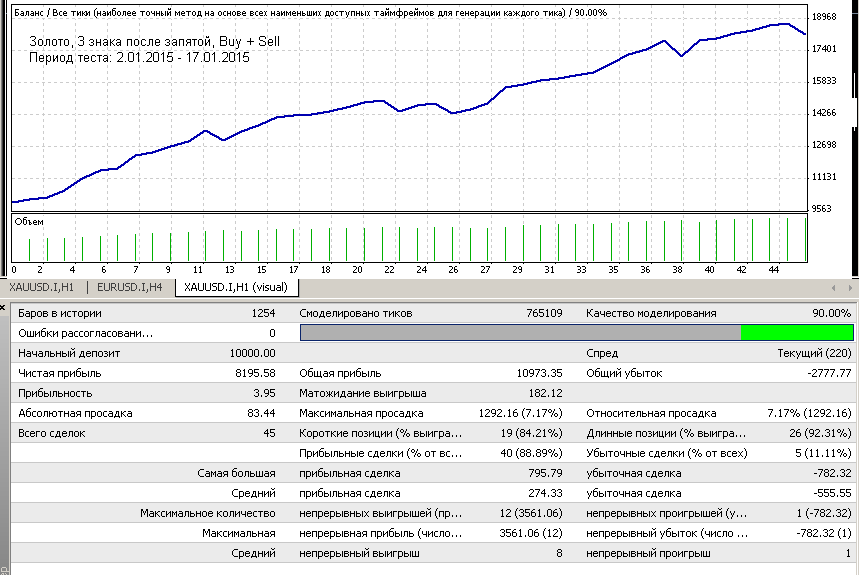Click the mismatched charts errors value 0
859x575 pixels.
pos(272,333)
